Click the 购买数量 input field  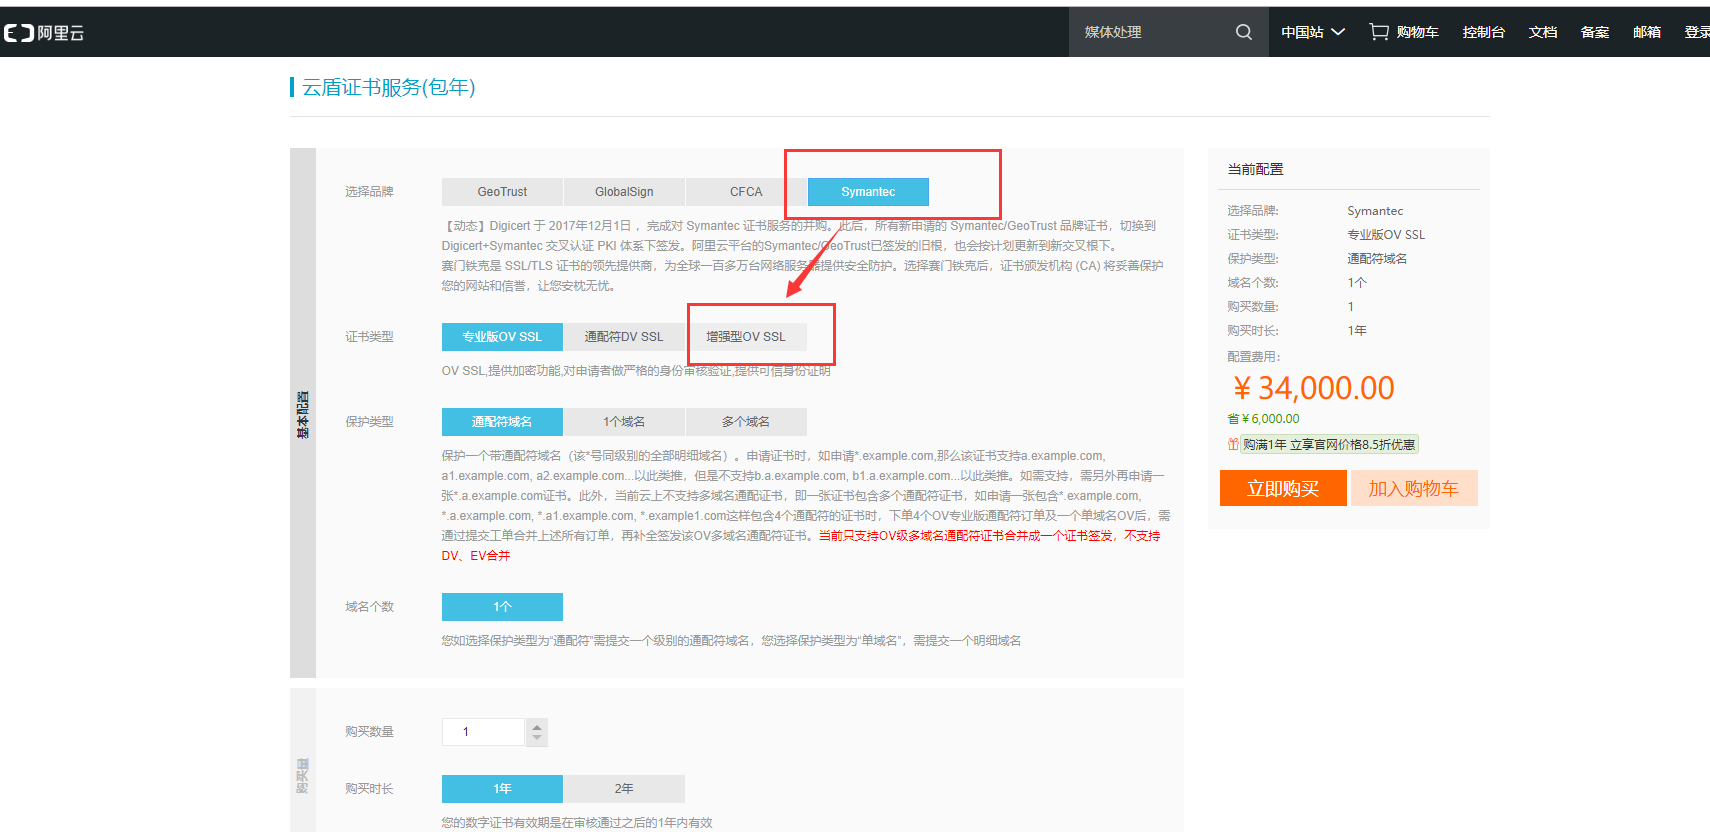point(483,732)
